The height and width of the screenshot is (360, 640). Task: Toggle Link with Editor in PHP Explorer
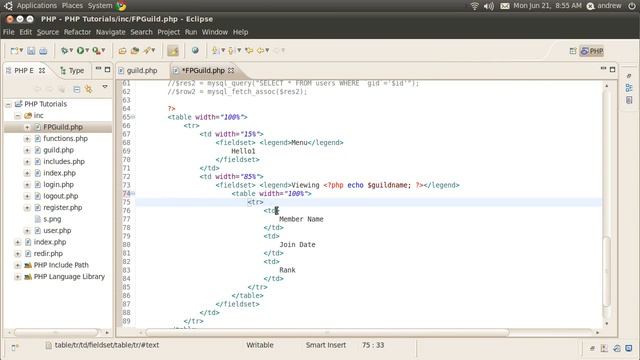[x=89, y=89]
